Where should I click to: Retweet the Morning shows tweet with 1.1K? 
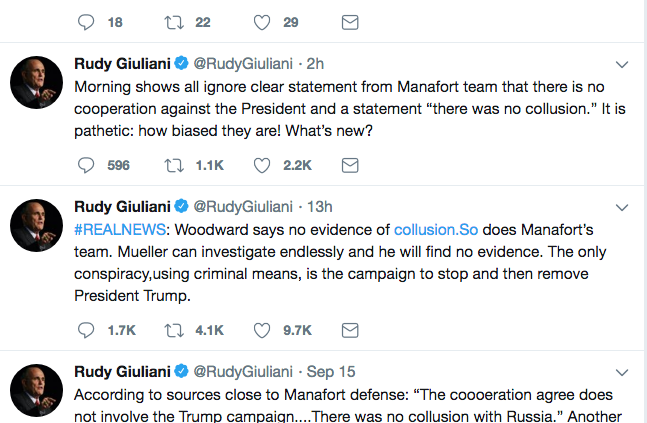pos(174,165)
